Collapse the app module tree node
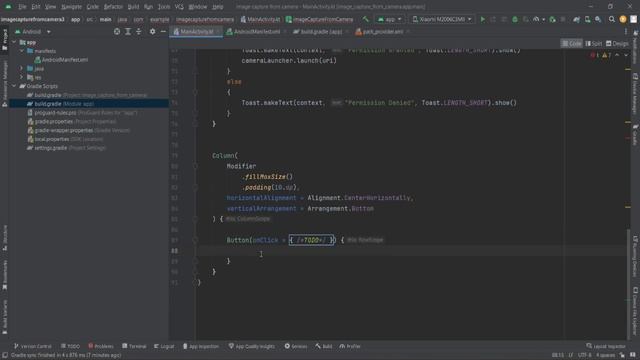The image size is (640, 360). pyautogui.click(x=15, y=42)
